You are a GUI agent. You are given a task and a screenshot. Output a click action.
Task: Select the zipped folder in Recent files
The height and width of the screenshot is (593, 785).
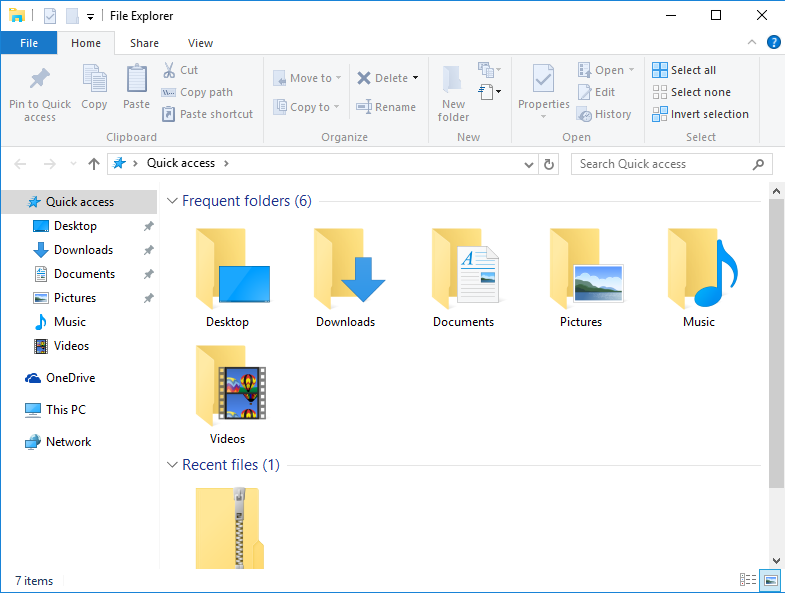tap(229, 528)
